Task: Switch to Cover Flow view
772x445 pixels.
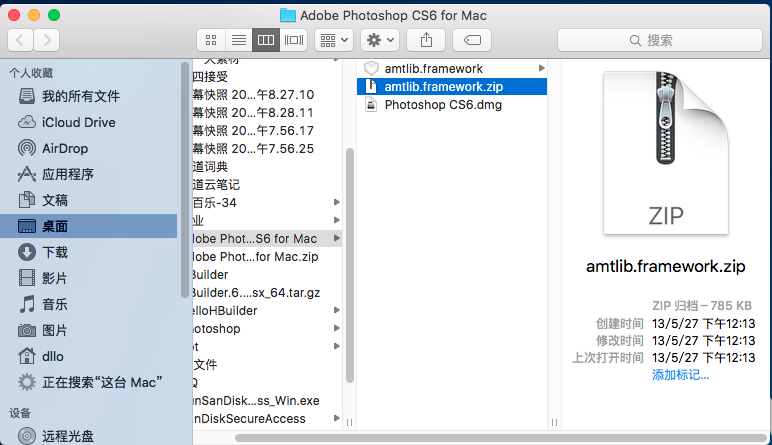Action: [294, 40]
